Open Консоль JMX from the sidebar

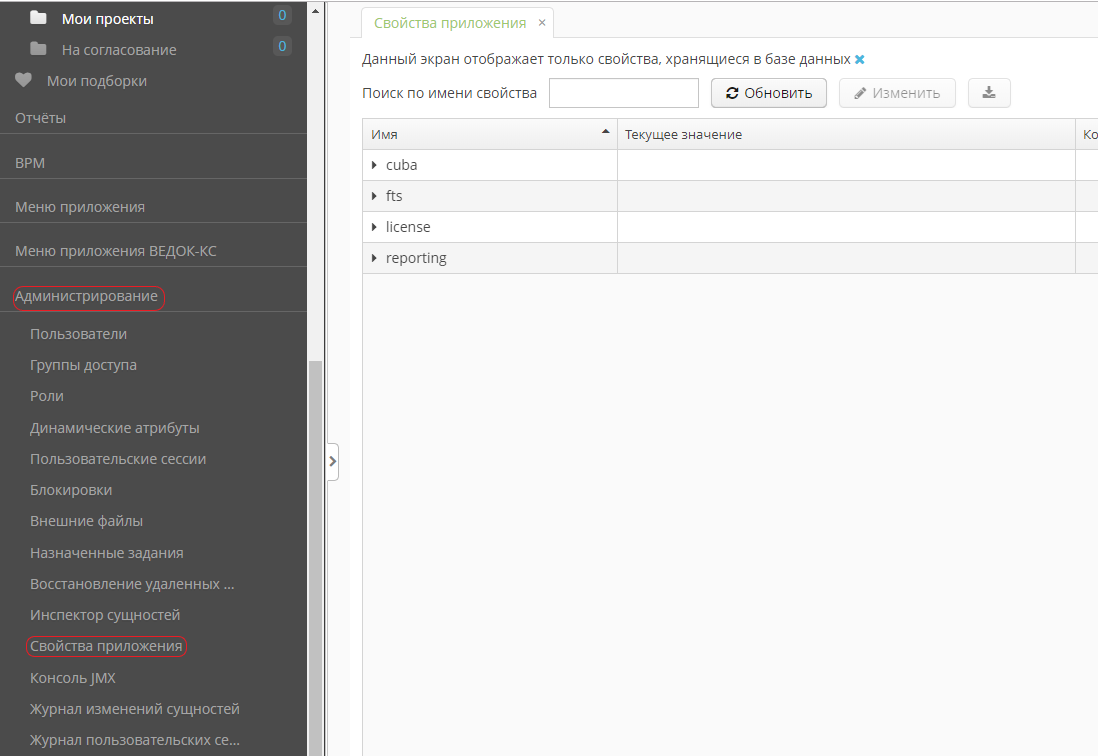point(73,678)
